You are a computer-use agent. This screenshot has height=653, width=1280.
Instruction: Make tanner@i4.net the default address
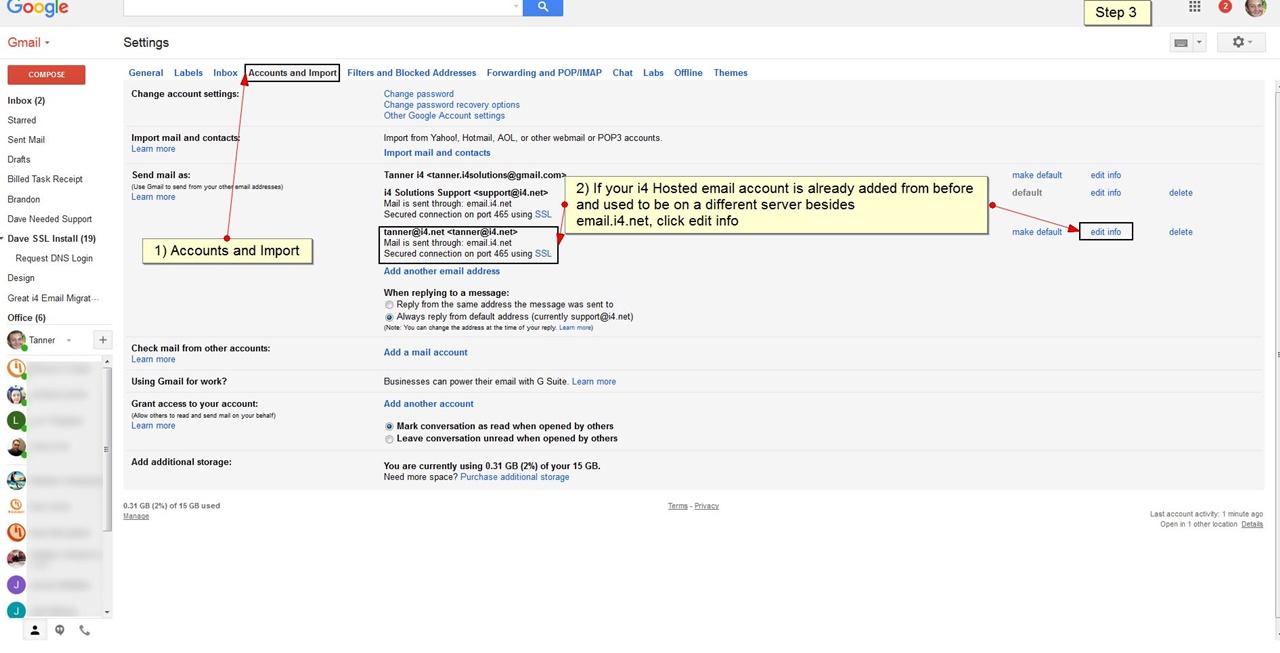(1037, 232)
